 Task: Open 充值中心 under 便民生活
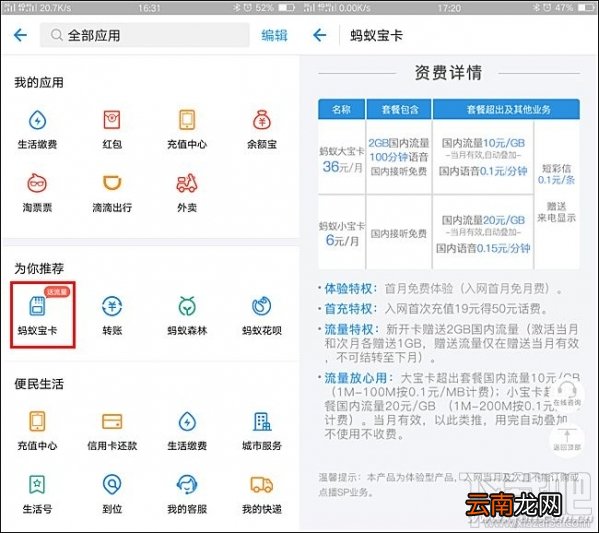coord(37,431)
